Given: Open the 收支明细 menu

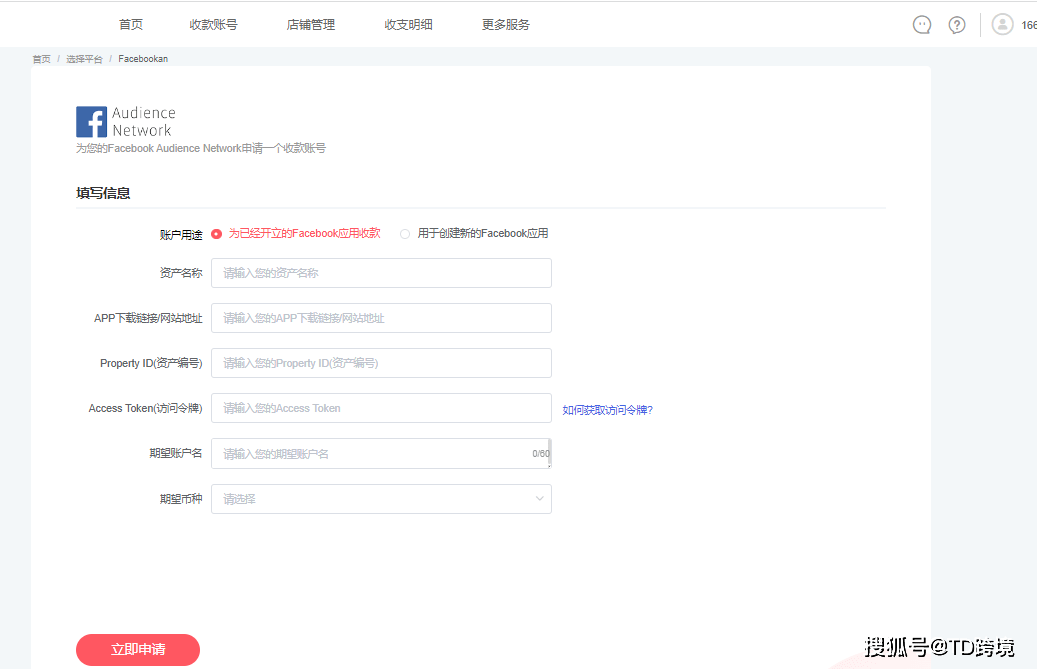Looking at the screenshot, I should 408,24.
